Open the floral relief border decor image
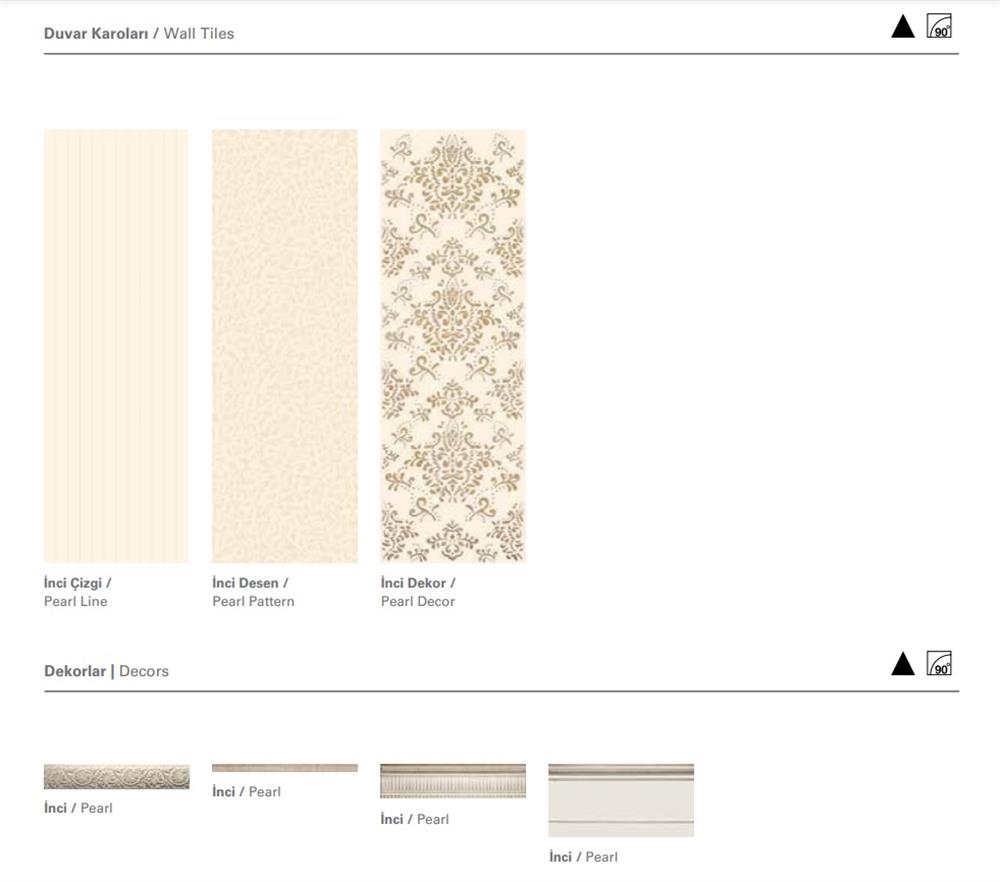The width and height of the screenshot is (1000, 883). (116, 777)
